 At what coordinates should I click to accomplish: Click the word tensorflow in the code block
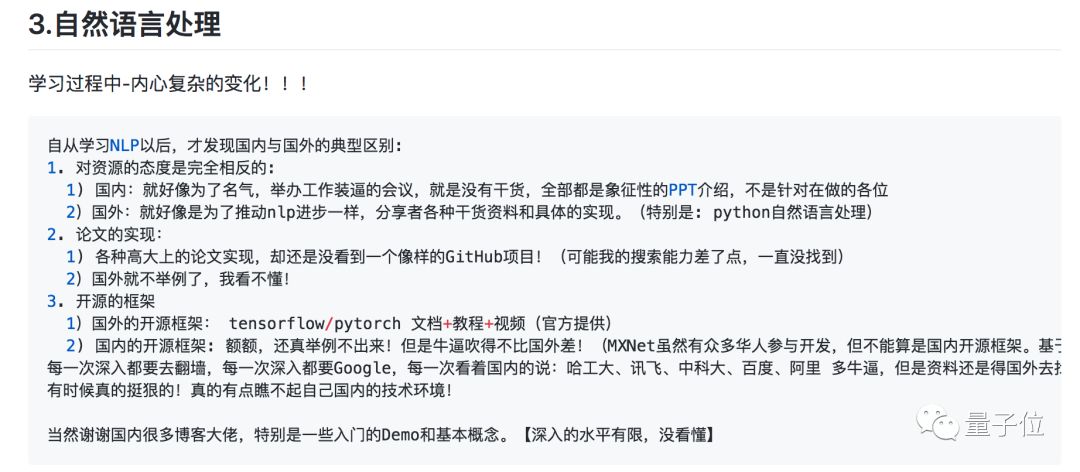(274, 323)
